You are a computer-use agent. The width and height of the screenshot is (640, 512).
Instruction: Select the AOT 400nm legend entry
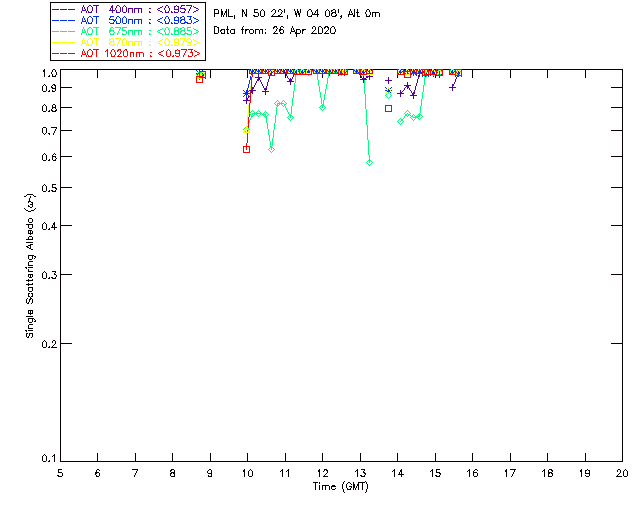click(x=126, y=9)
